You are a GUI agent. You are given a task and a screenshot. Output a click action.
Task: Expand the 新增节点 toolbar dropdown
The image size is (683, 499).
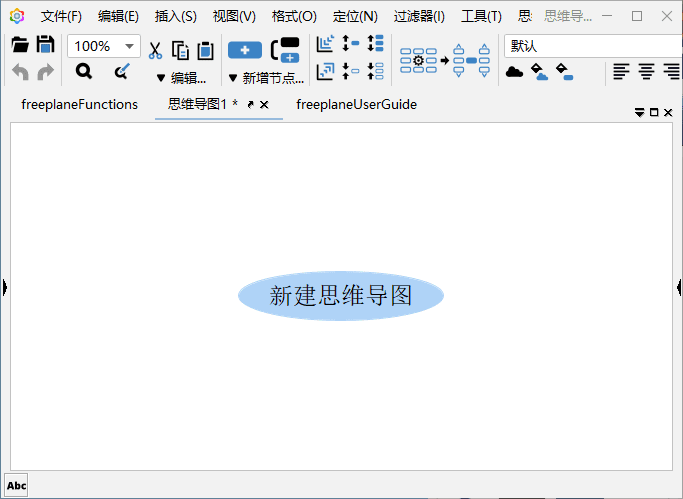tap(265, 78)
